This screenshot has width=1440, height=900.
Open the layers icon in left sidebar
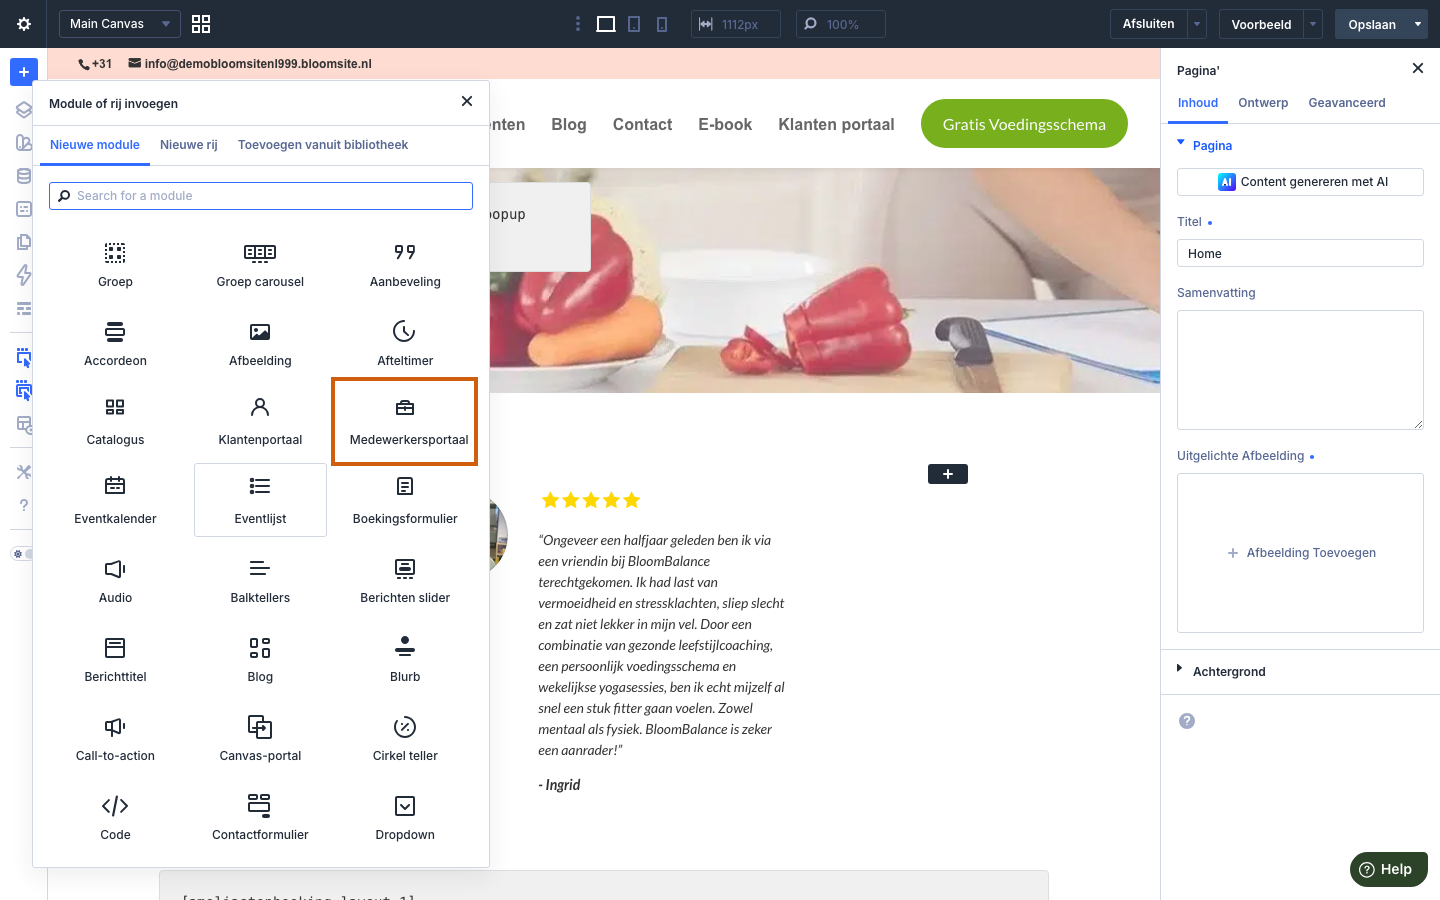pyautogui.click(x=24, y=110)
